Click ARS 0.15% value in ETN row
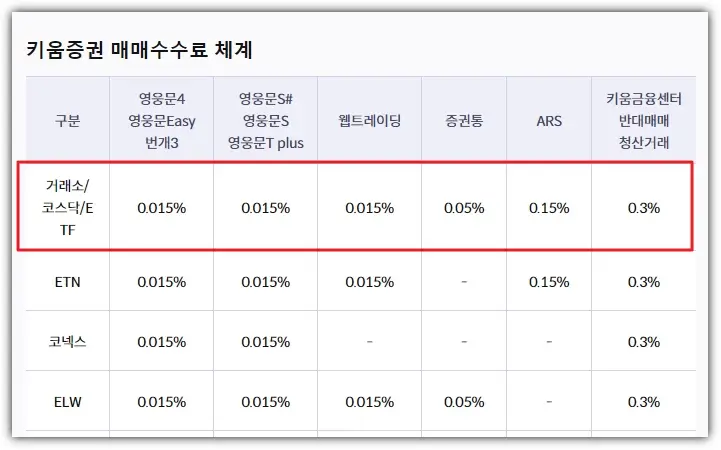This screenshot has width=721, height=450. tap(549, 282)
